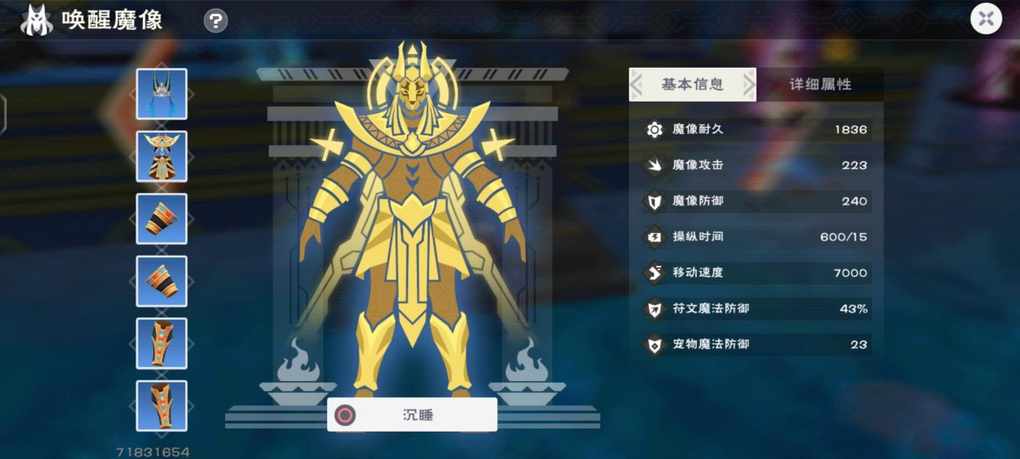
Task: Select the bottom leg armor slot
Action: 161,406
